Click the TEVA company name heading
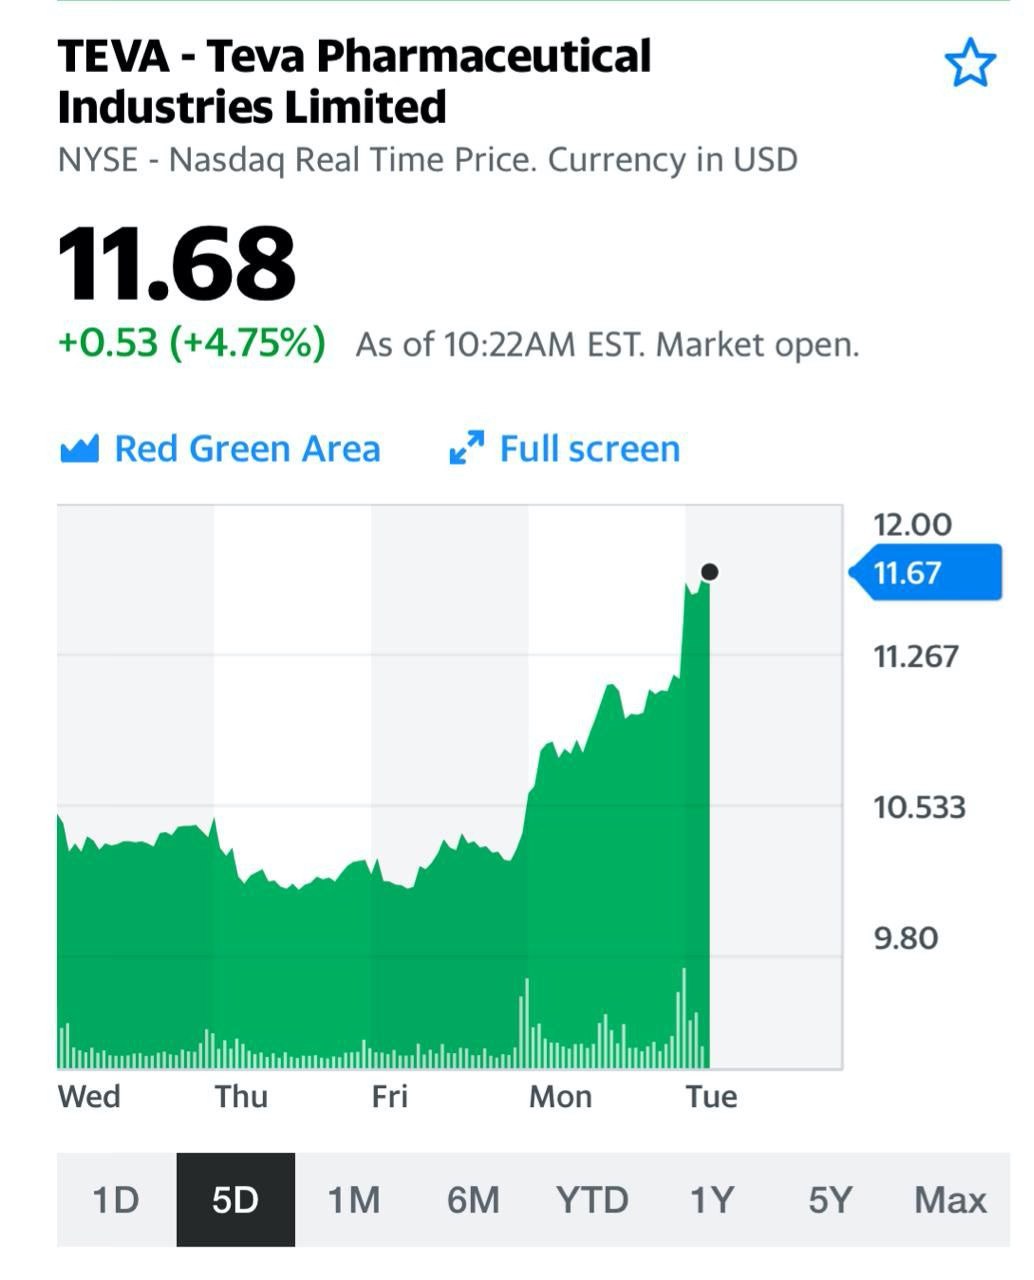Image resolution: width=1034 pixels, height=1280 pixels. (x=354, y=81)
